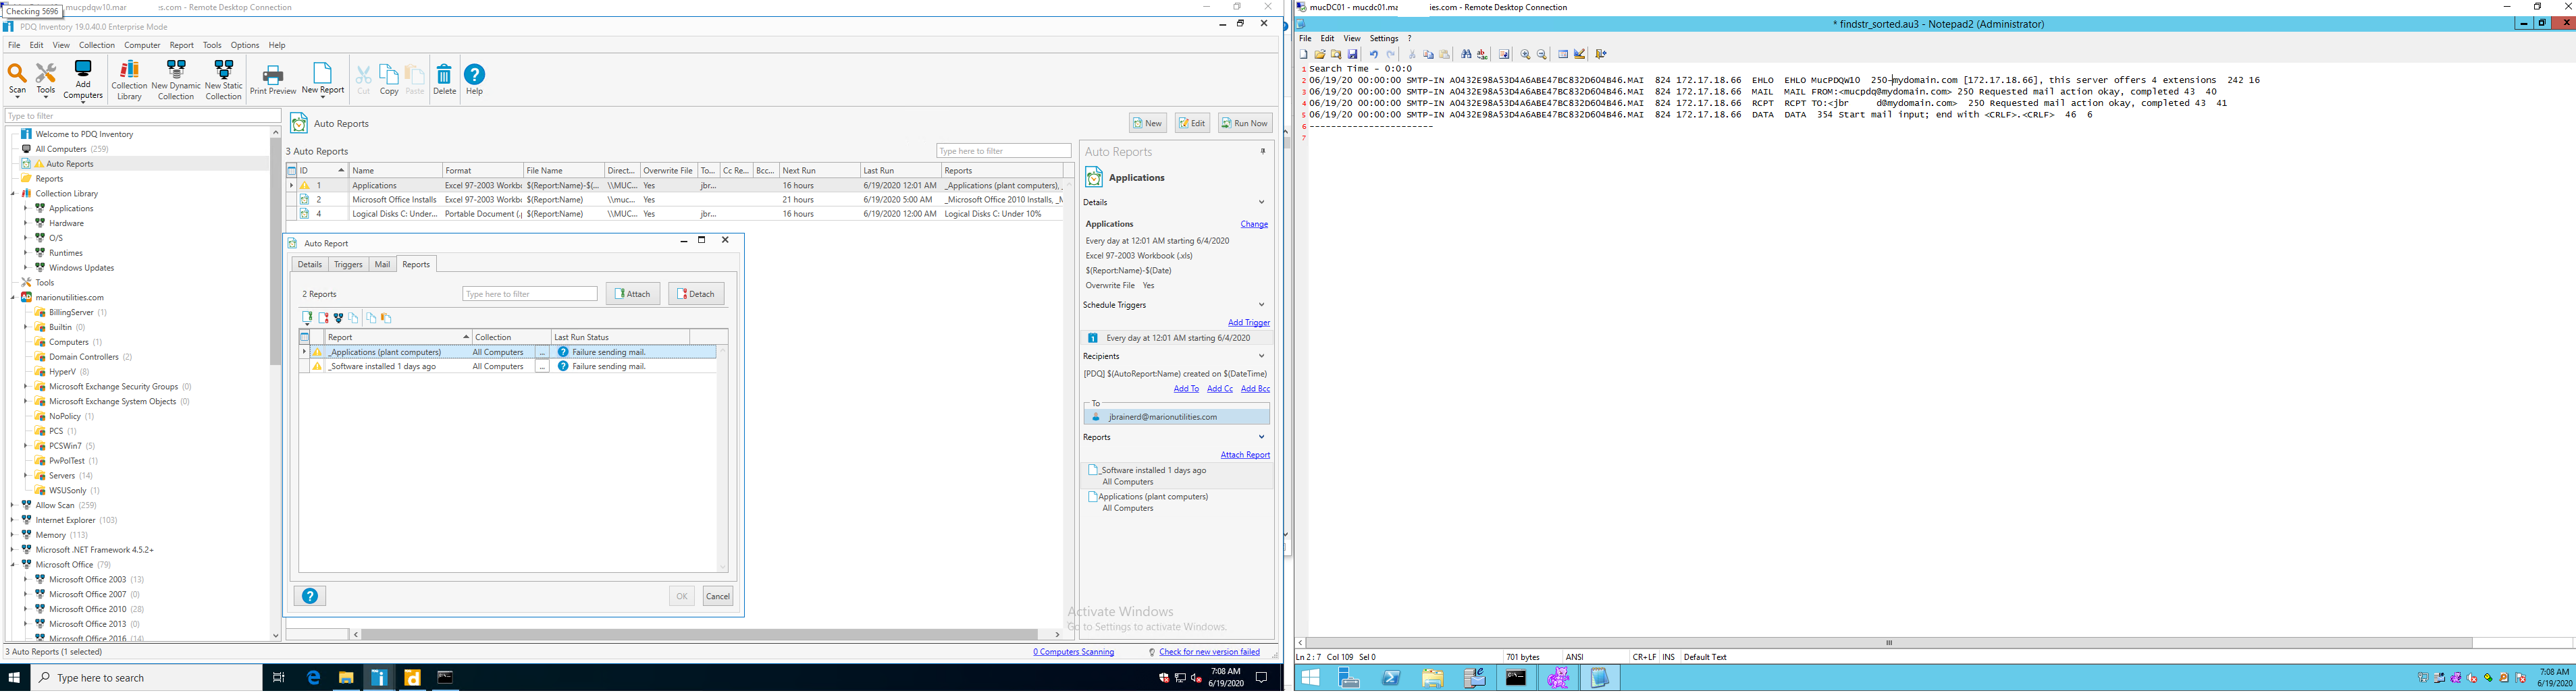This screenshot has height=693, width=2576.
Task: Click the Add Trigger link
Action: pyautogui.click(x=1248, y=323)
